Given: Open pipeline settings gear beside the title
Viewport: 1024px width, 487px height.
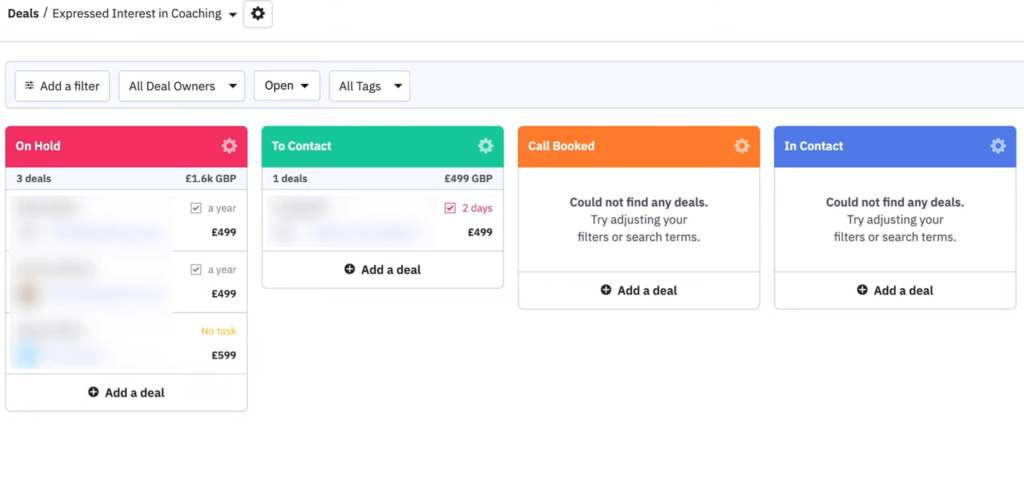Looking at the screenshot, I should [x=258, y=14].
